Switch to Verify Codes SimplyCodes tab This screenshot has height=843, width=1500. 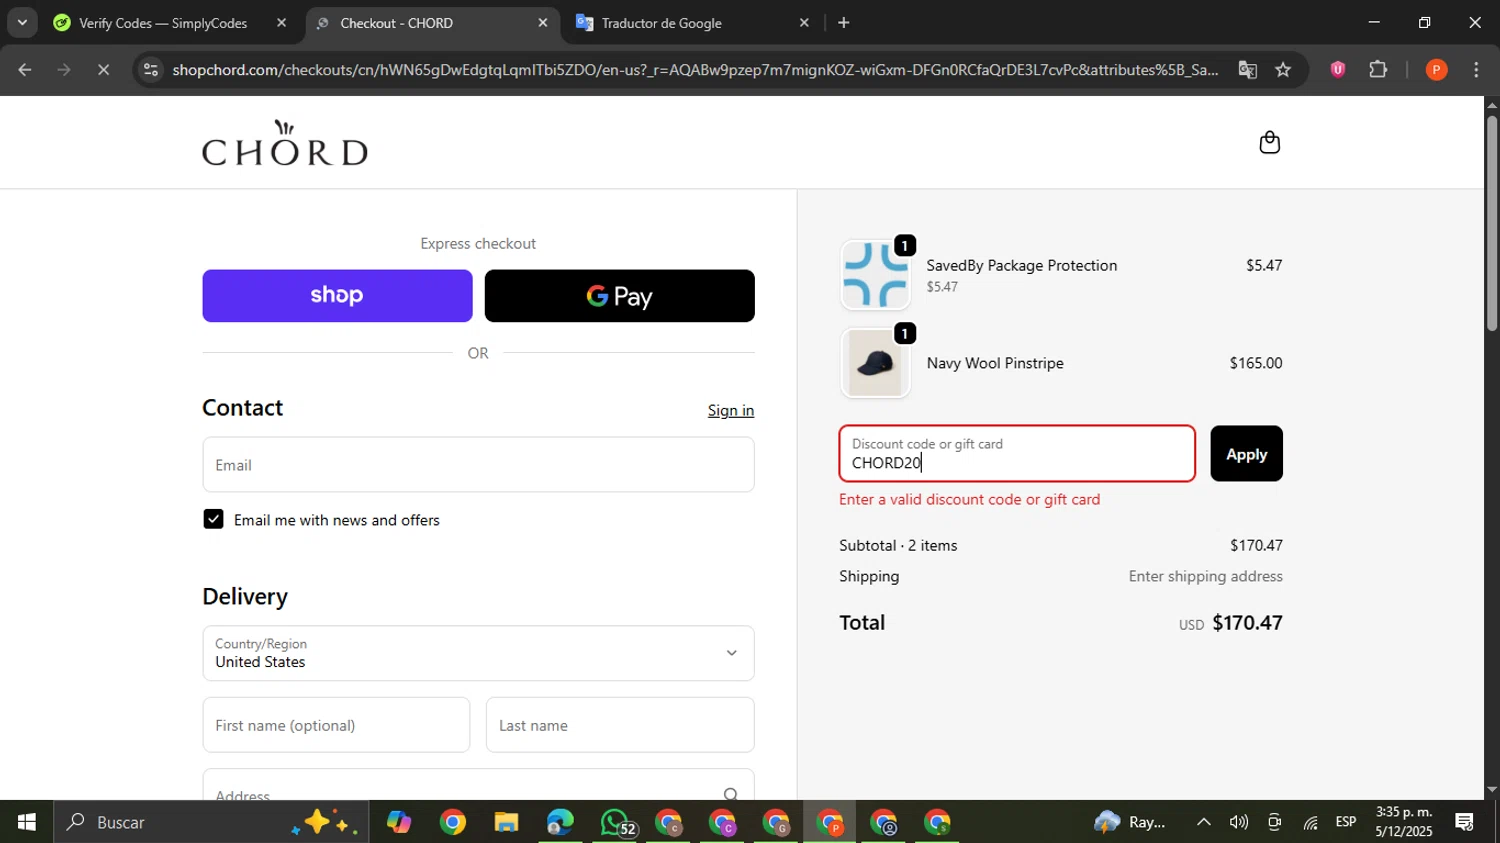click(x=171, y=22)
